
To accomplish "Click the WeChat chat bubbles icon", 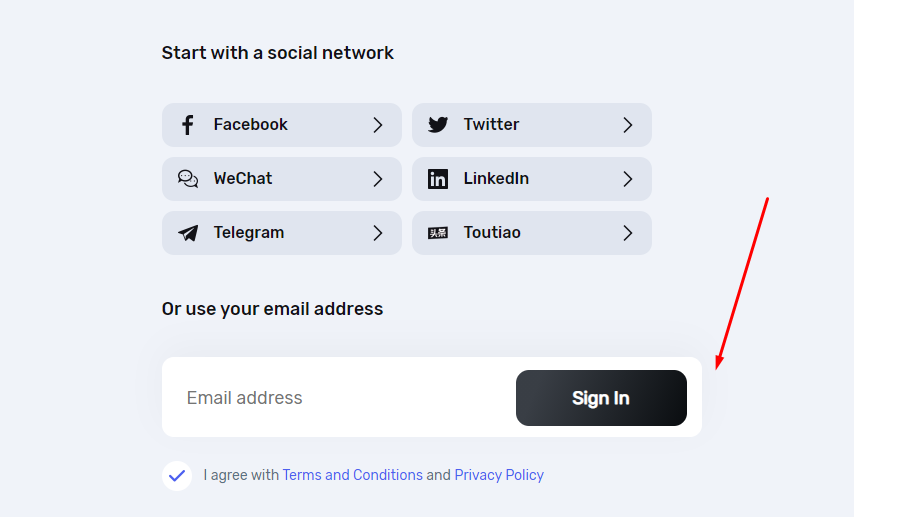I will [x=188, y=179].
